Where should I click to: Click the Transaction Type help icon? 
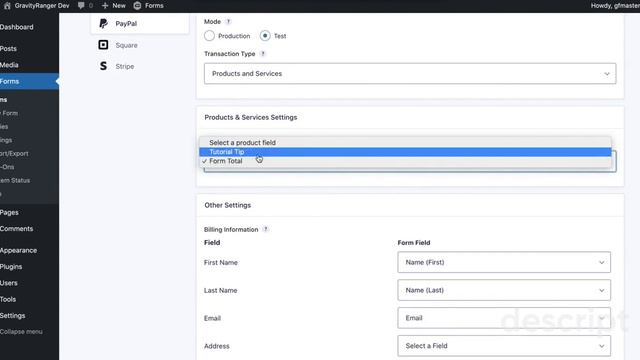tap(263, 54)
